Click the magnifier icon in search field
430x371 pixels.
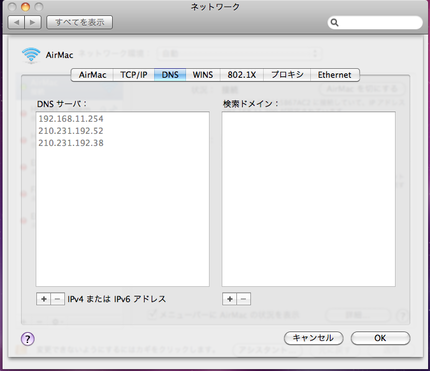click(334, 22)
